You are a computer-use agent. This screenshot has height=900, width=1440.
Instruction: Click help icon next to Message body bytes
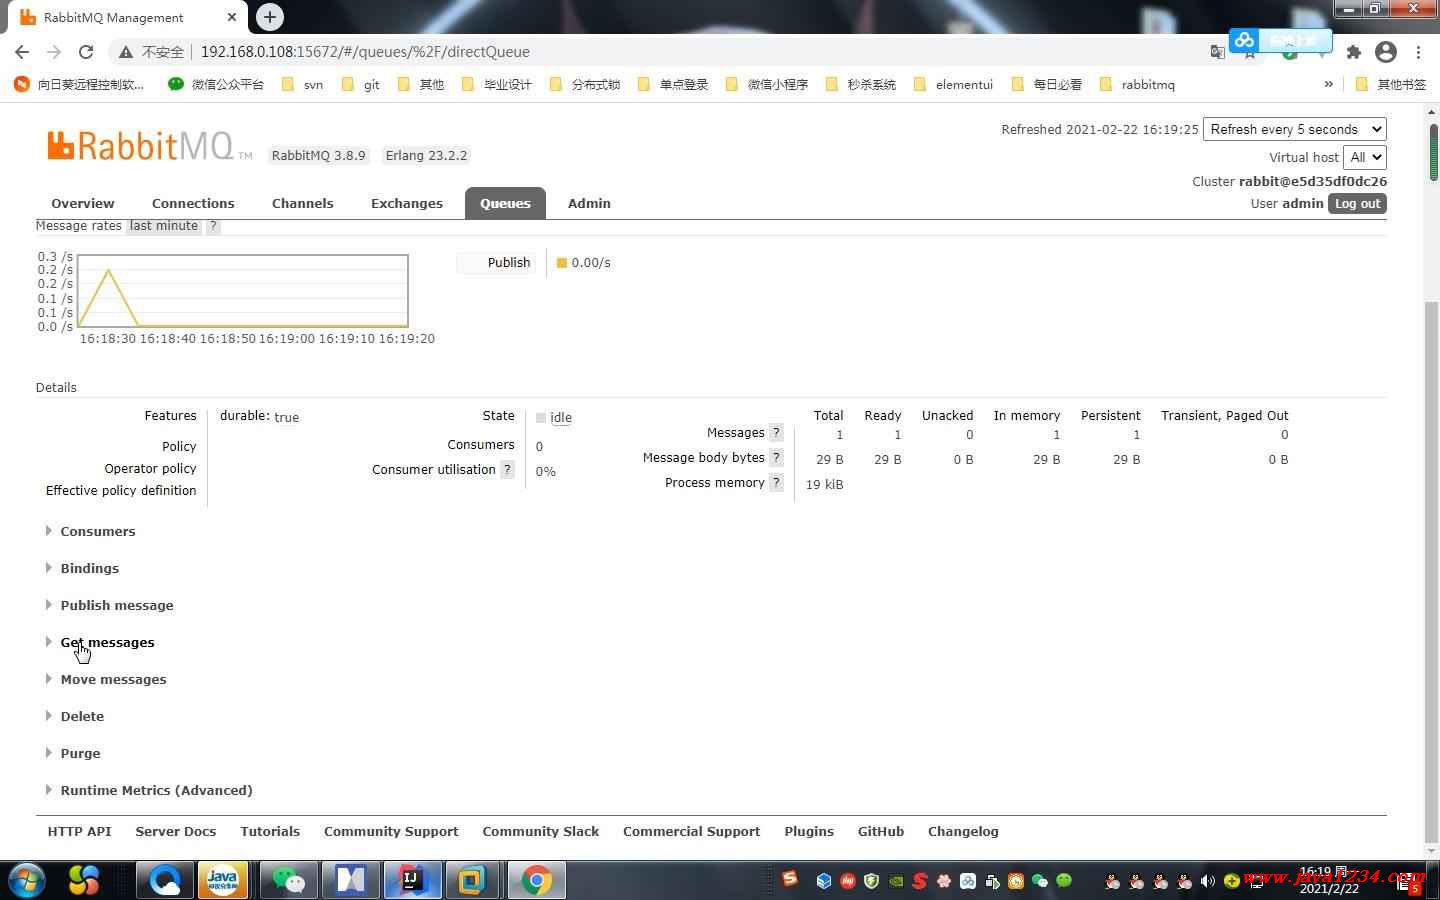point(777,457)
